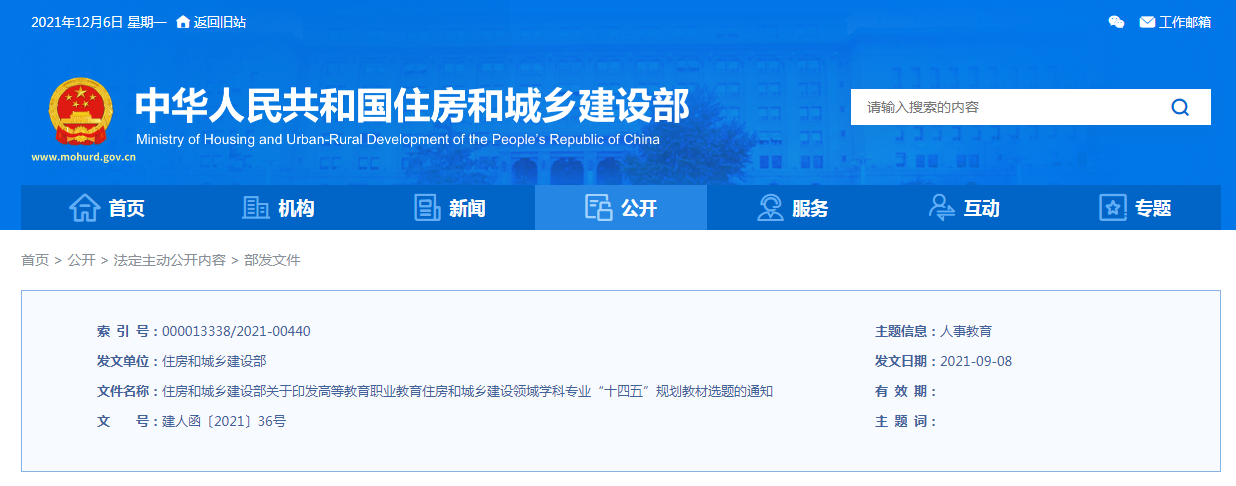Click the www.mohurd.gov.cn site address
This screenshot has width=1236, height=486.
(83, 157)
